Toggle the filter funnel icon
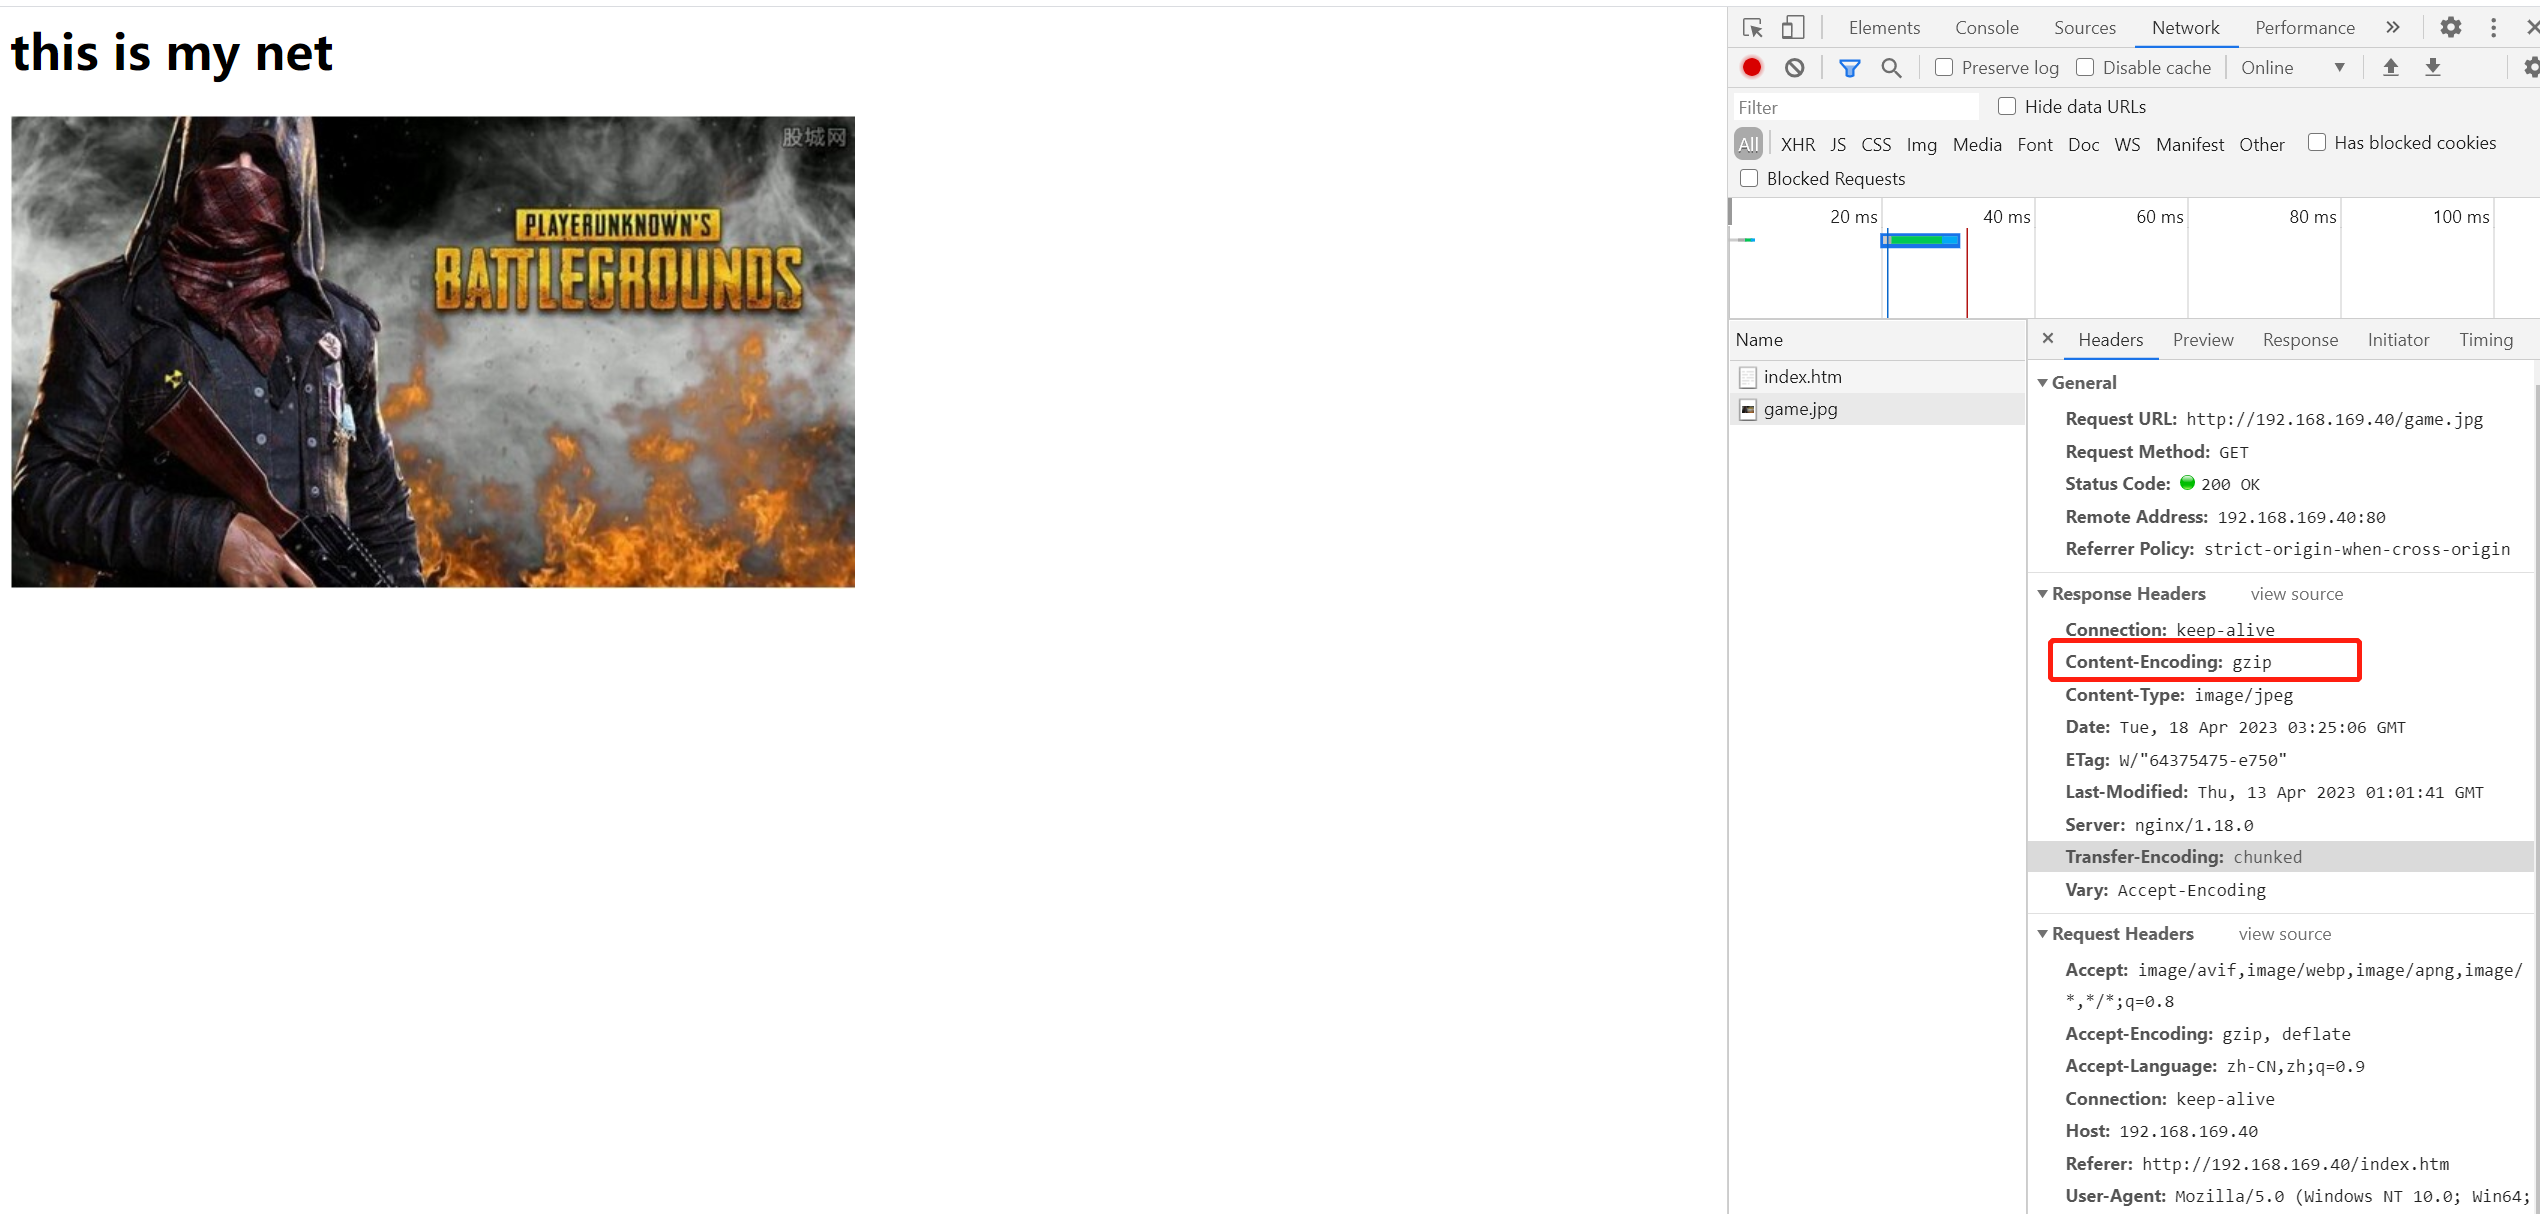The width and height of the screenshot is (2540, 1214). click(x=1849, y=67)
